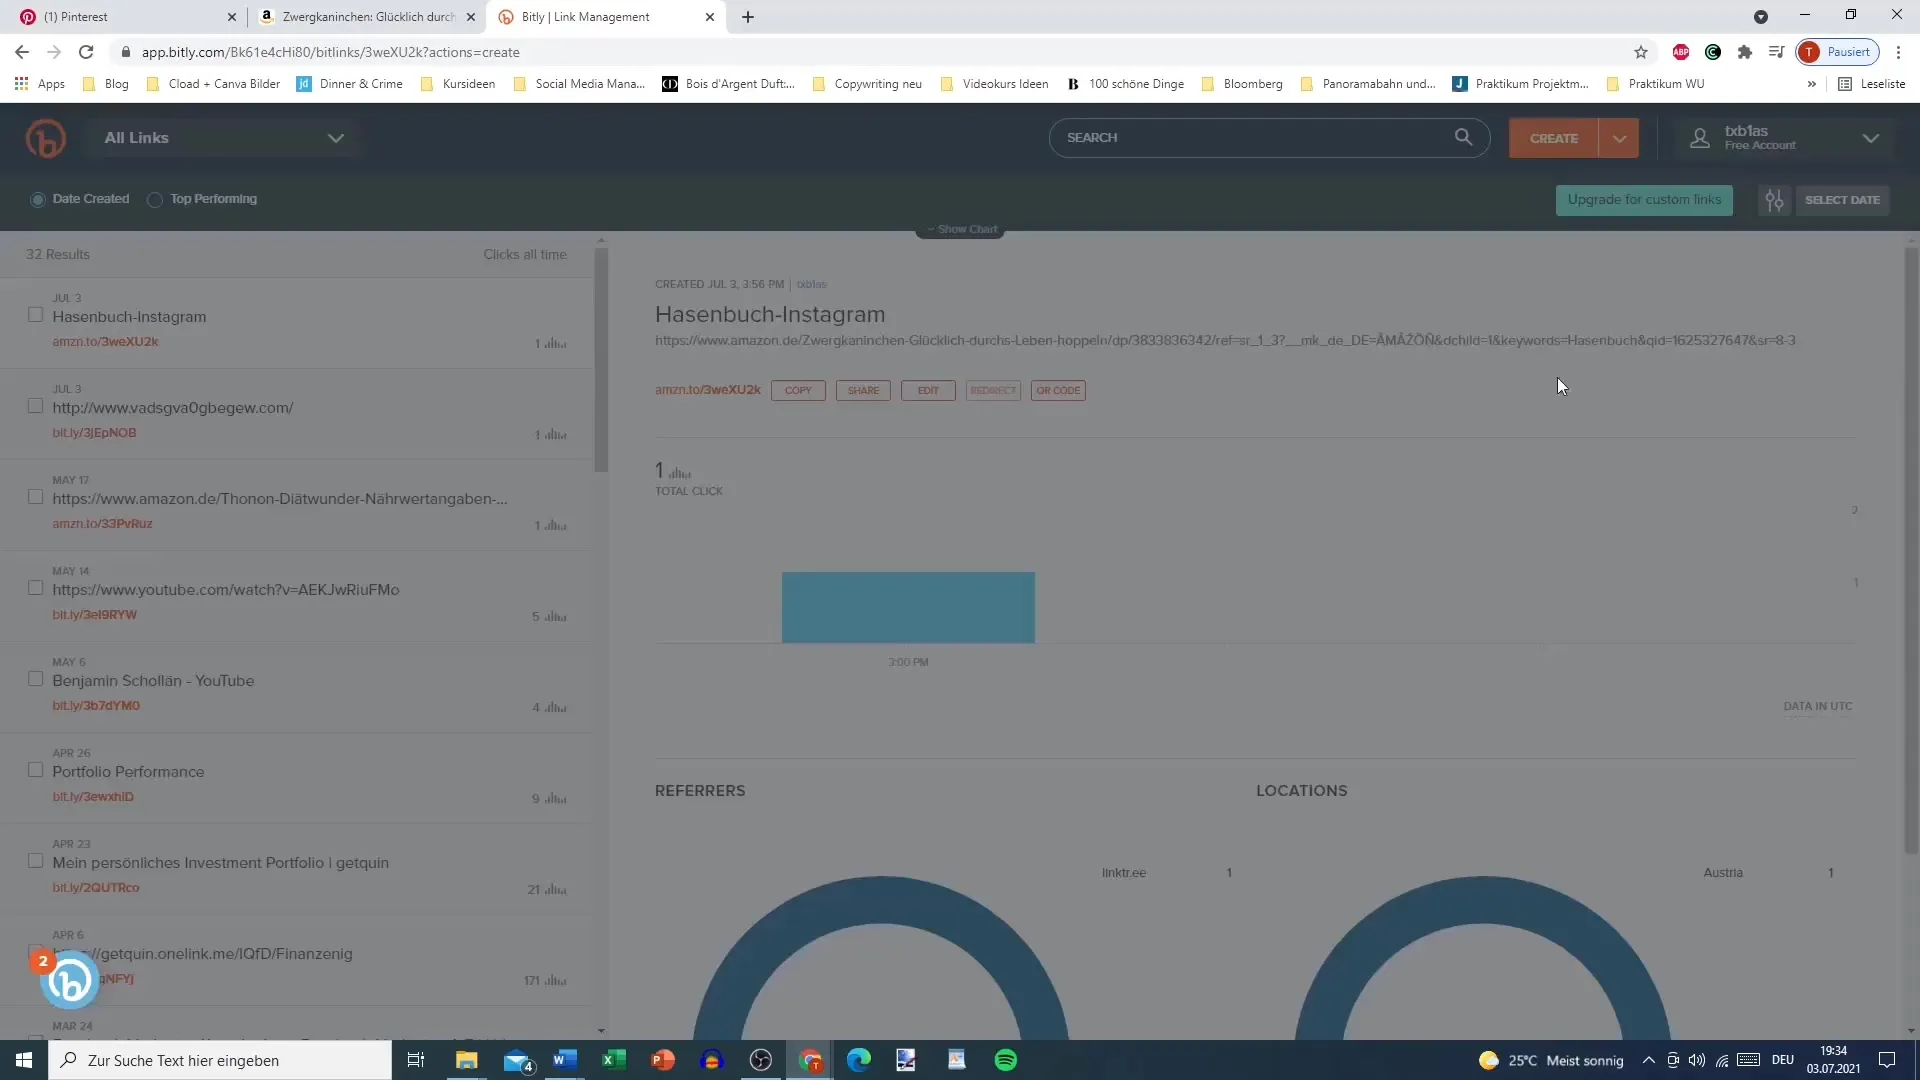Open the filter sliders icon

point(1775,200)
